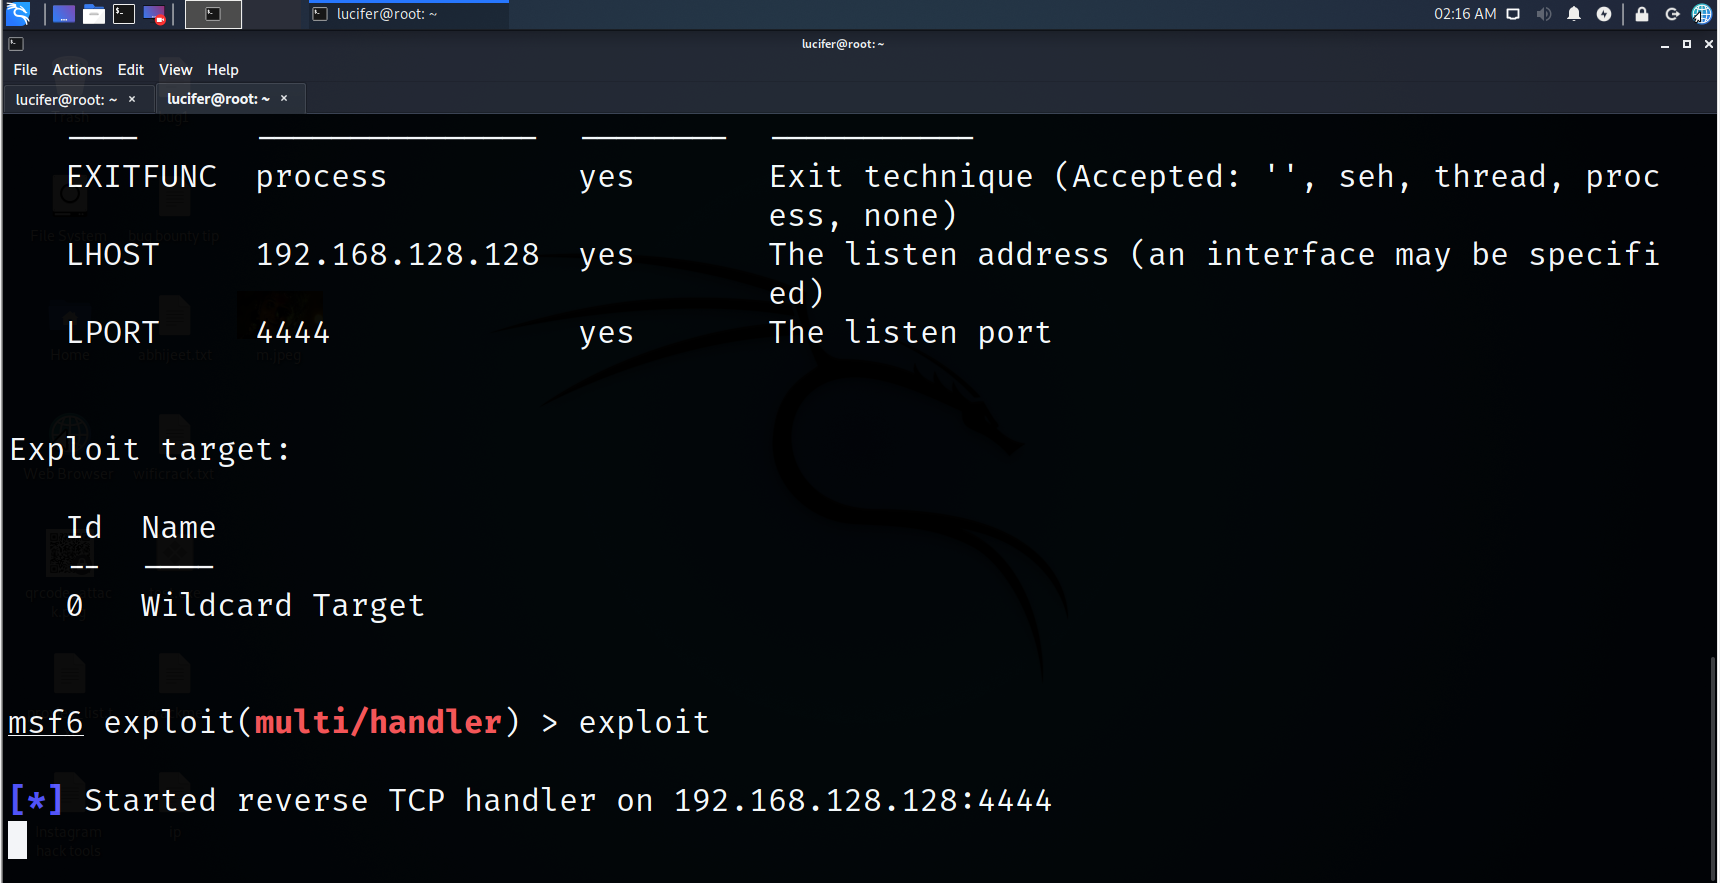Expand the Help menu
The width and height of the screenshot is (1720, 883).
pos(222,70)
